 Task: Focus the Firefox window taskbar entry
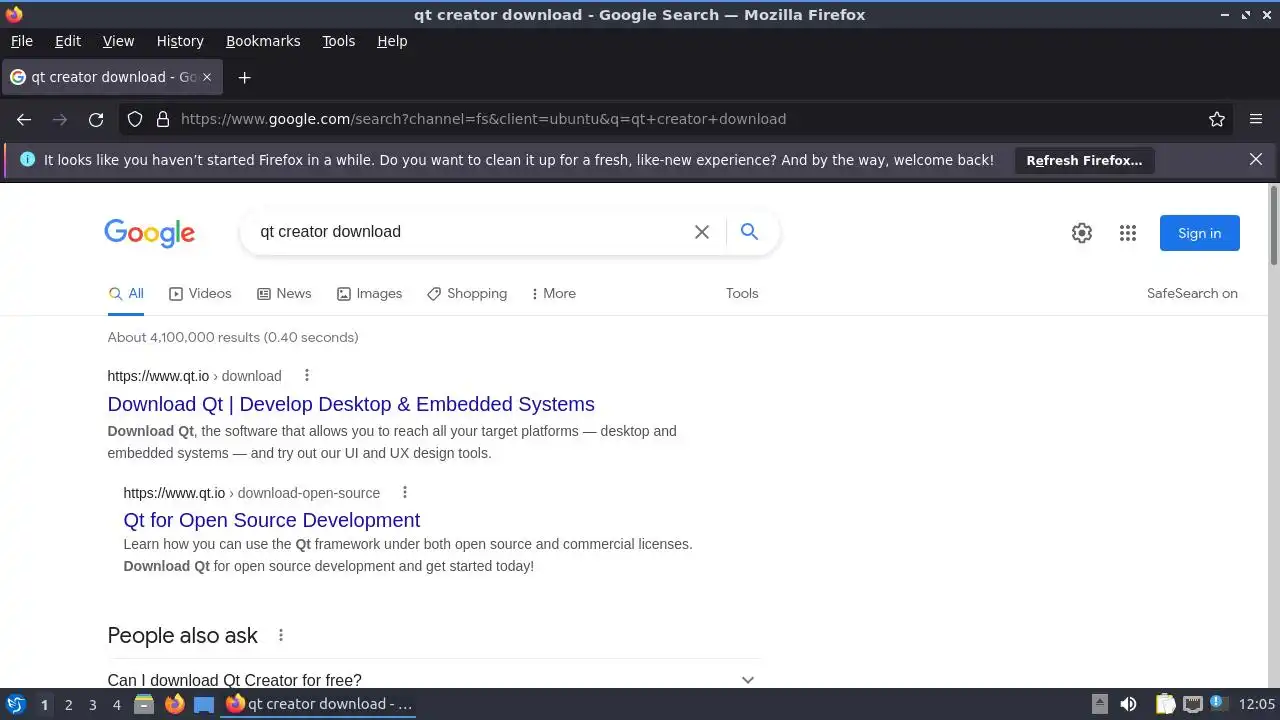(319, 704)
